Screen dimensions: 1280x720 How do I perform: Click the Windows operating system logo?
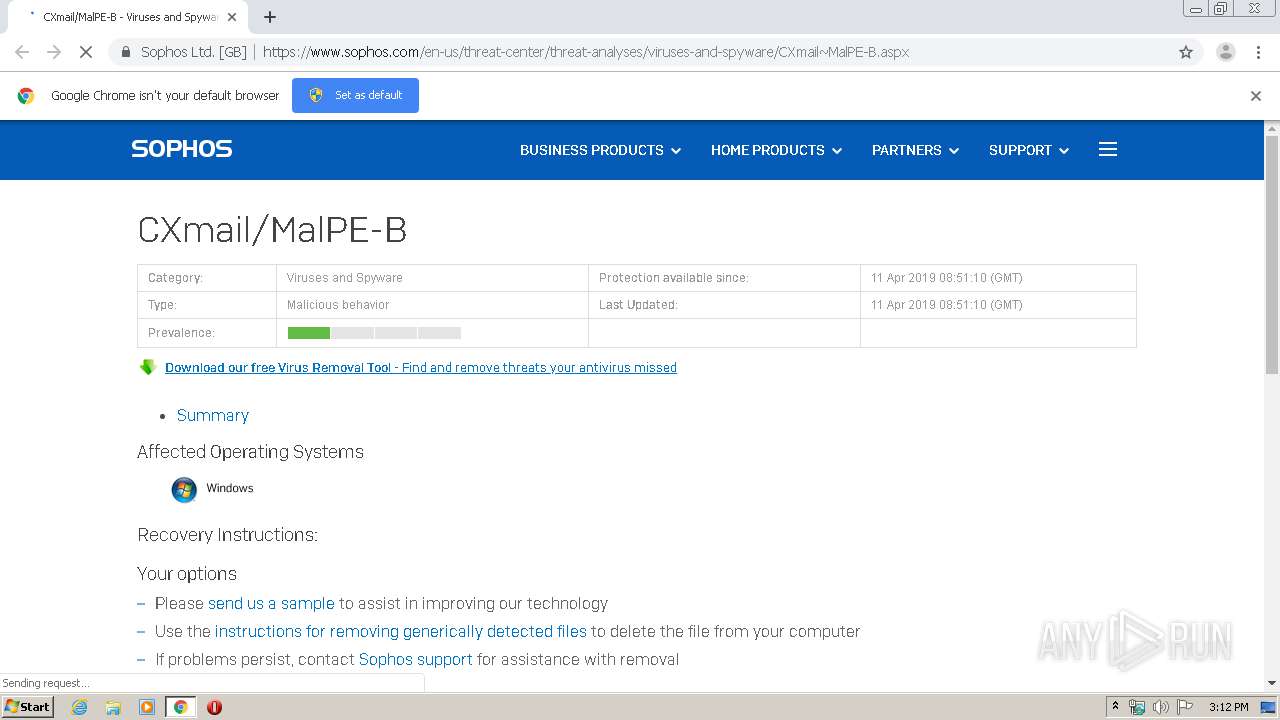pos(184,489)
